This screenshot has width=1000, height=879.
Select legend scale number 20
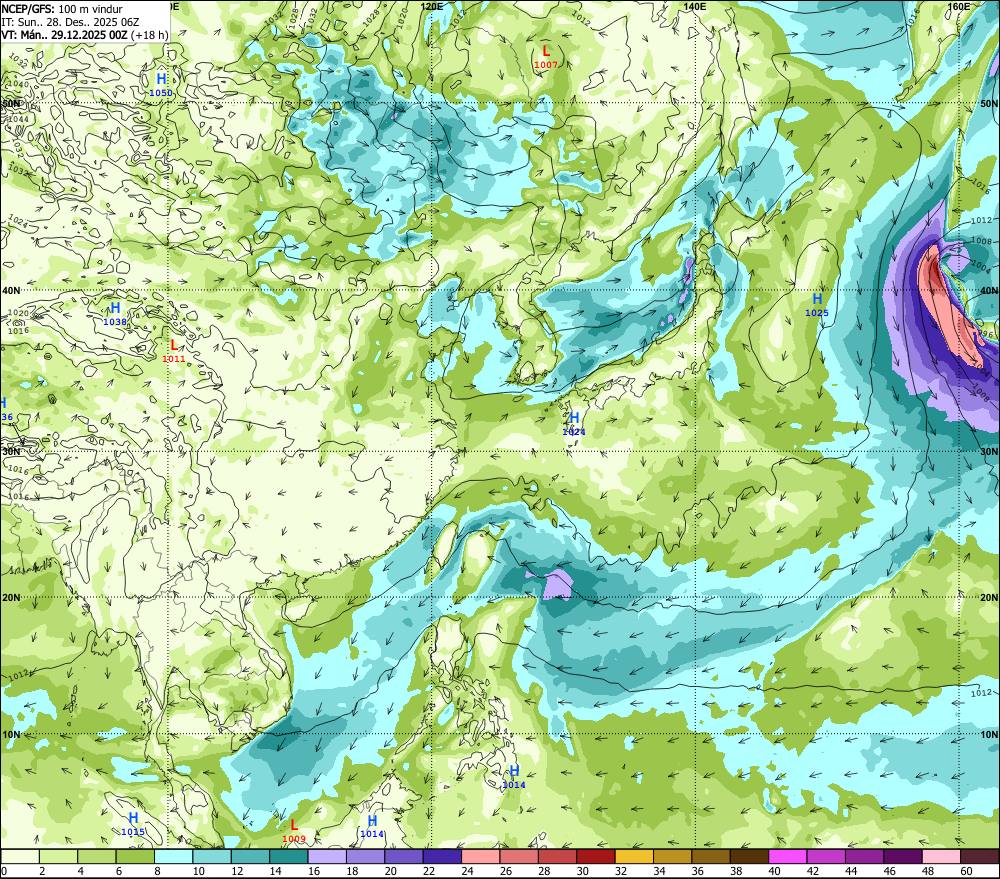click(x=391, y=871)
